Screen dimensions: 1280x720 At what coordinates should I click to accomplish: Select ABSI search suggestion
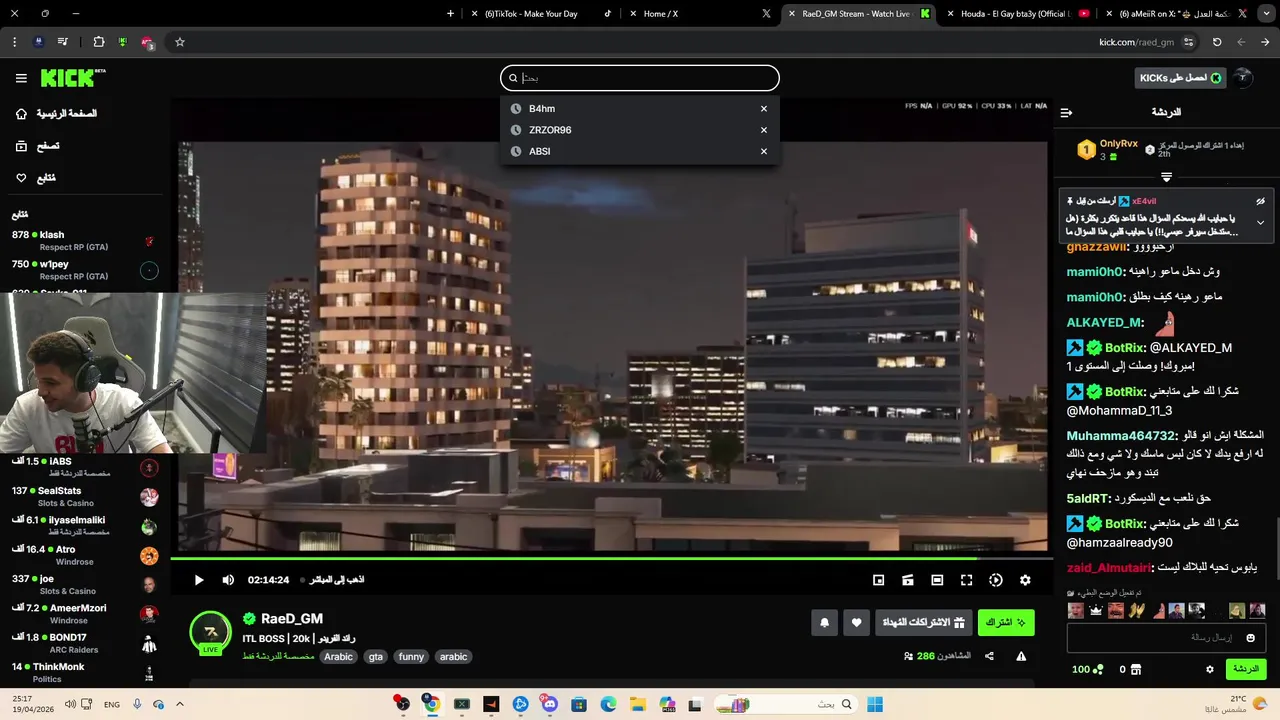click(640, 151)
